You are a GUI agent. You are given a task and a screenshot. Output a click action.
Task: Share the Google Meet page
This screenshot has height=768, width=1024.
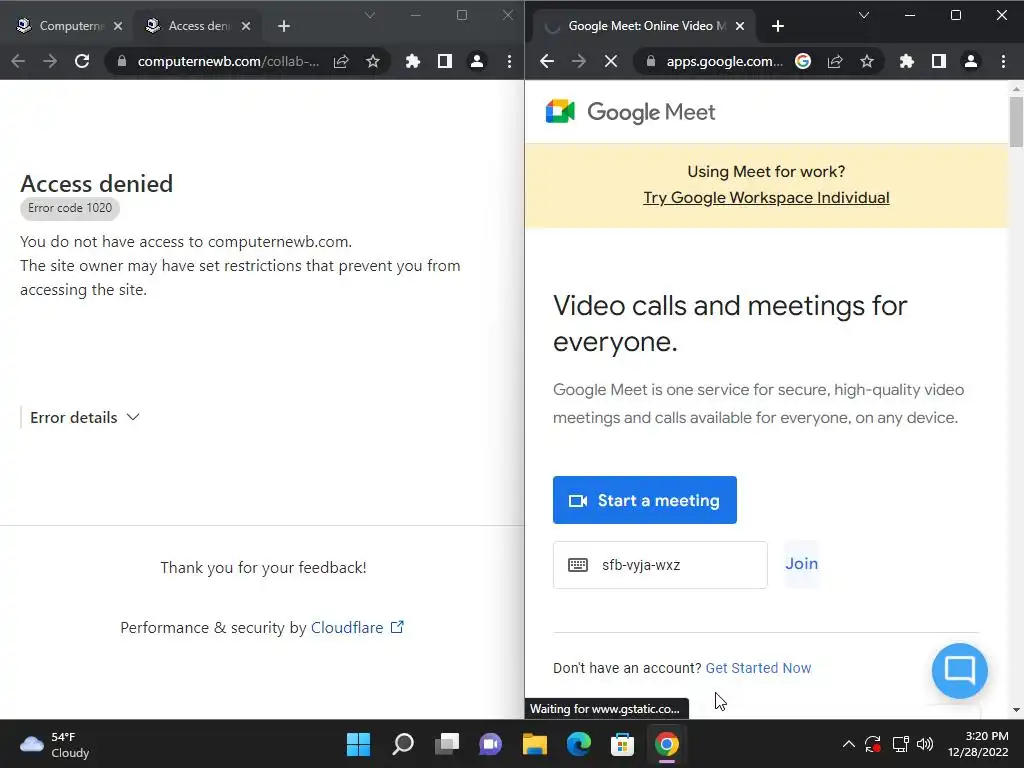[x=835, y=61]
